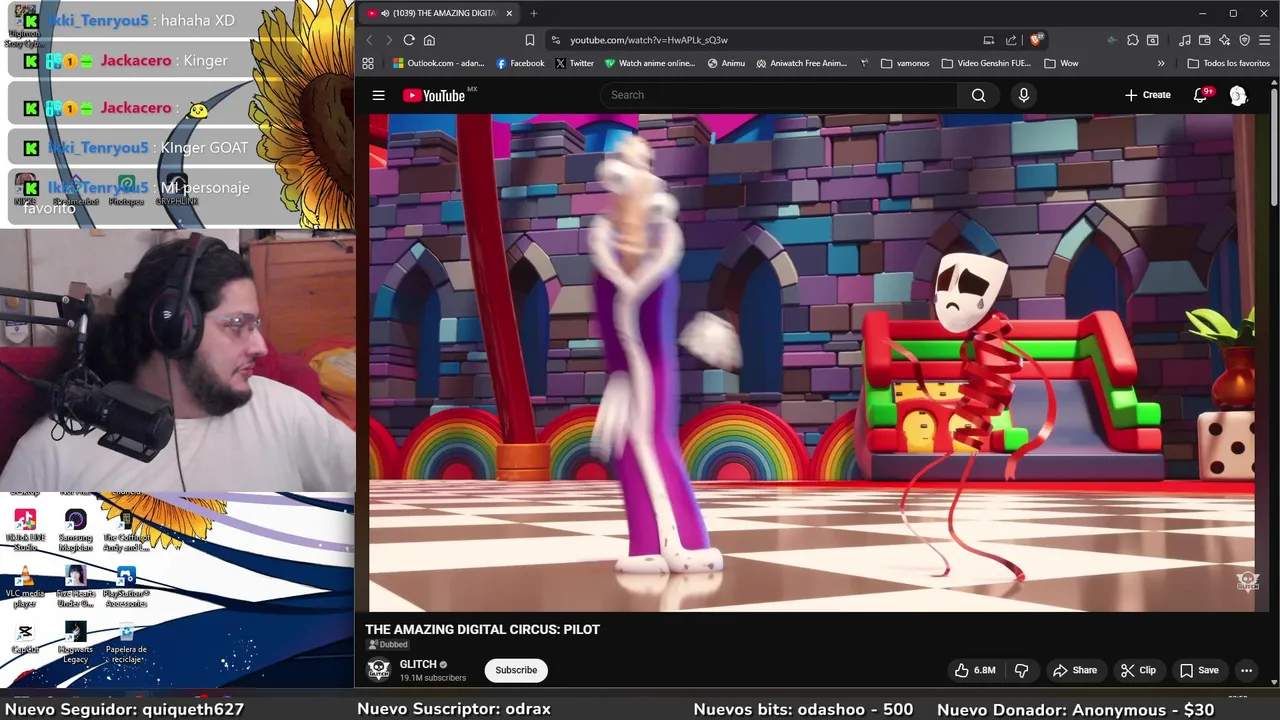Expand hidden bookmarks overflow chevron
Image resolution: width=1280 pixels, height=720 pixels.
click(1161, 63)
